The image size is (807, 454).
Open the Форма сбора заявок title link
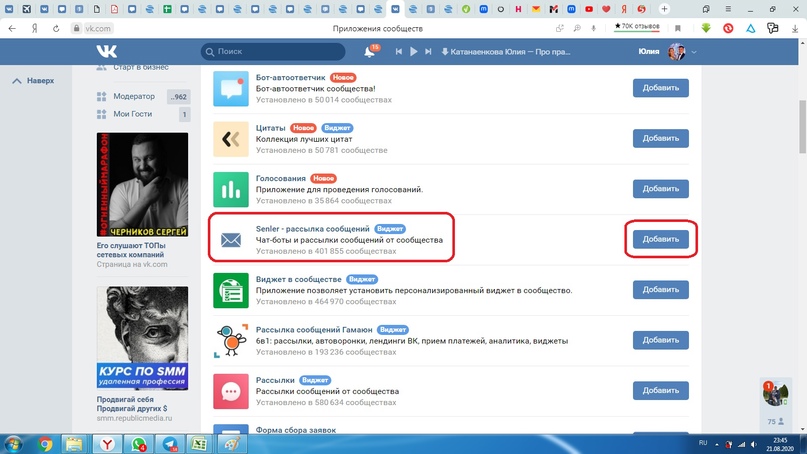coord(295,430)
